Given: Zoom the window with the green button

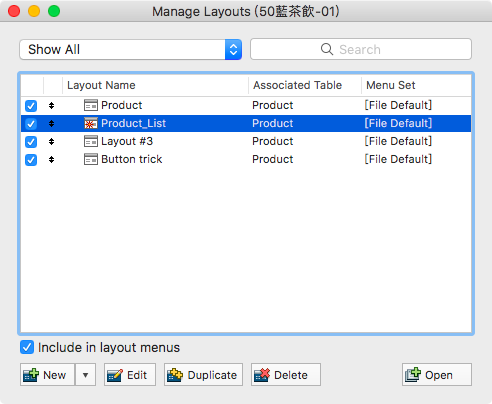Looking at the screenshot, I should 54,11.
